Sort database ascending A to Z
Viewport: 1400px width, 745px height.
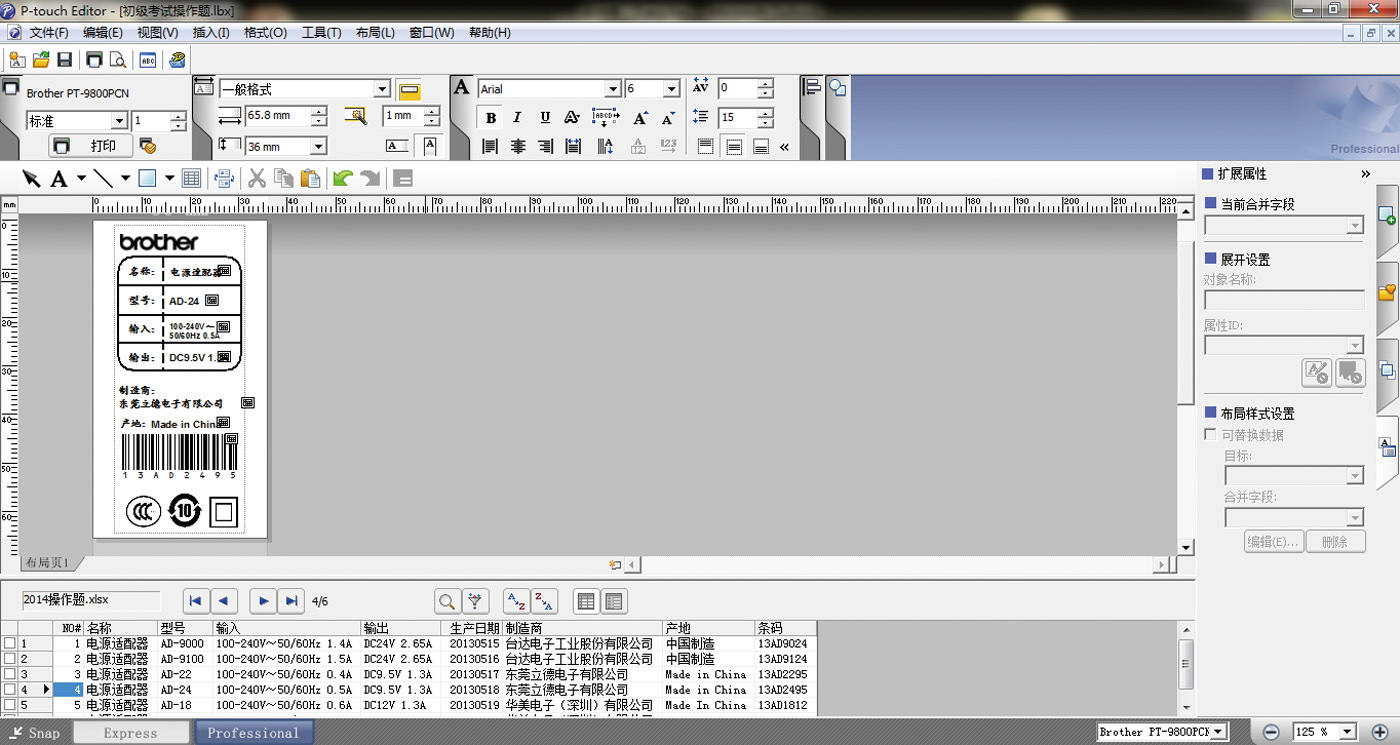(516, 601)
